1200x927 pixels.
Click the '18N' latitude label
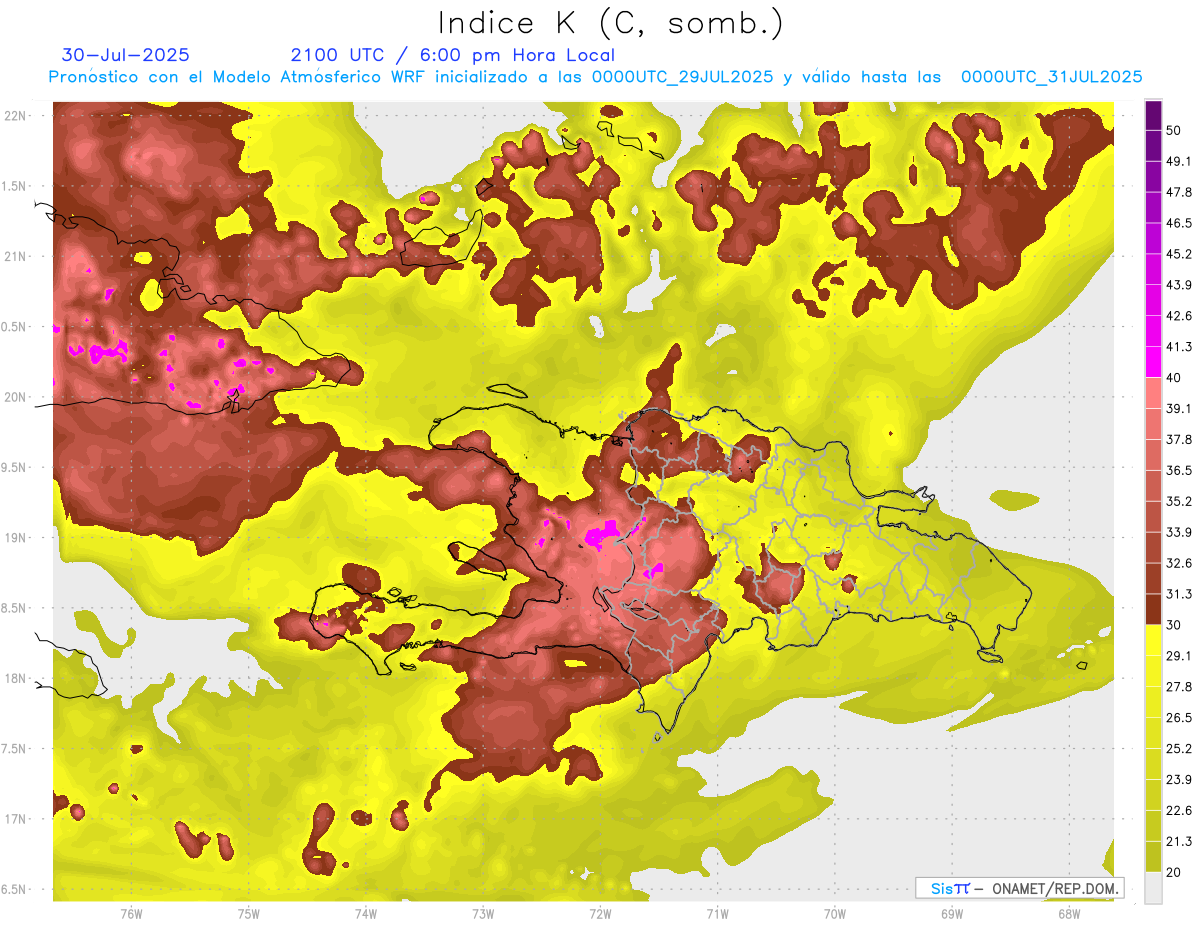15,679
